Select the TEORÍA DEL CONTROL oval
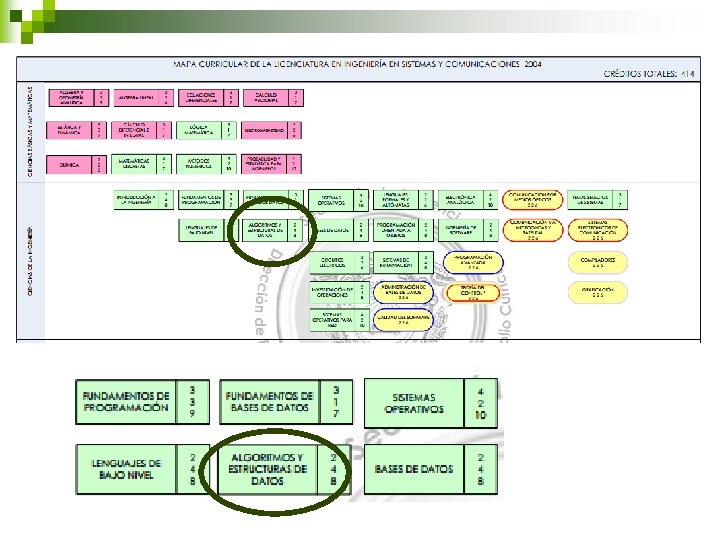Screen dimensions: 720x540 [472, 293]
